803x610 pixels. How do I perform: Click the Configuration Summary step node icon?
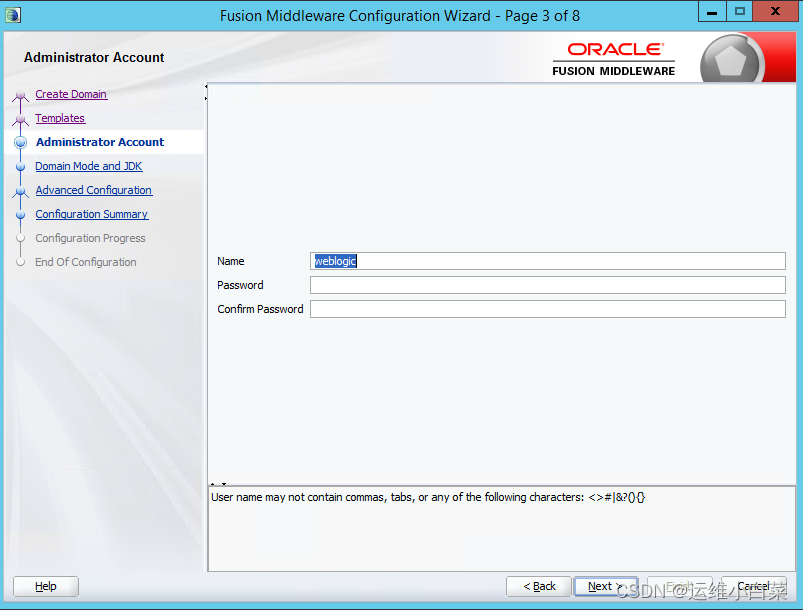point(20,215)
